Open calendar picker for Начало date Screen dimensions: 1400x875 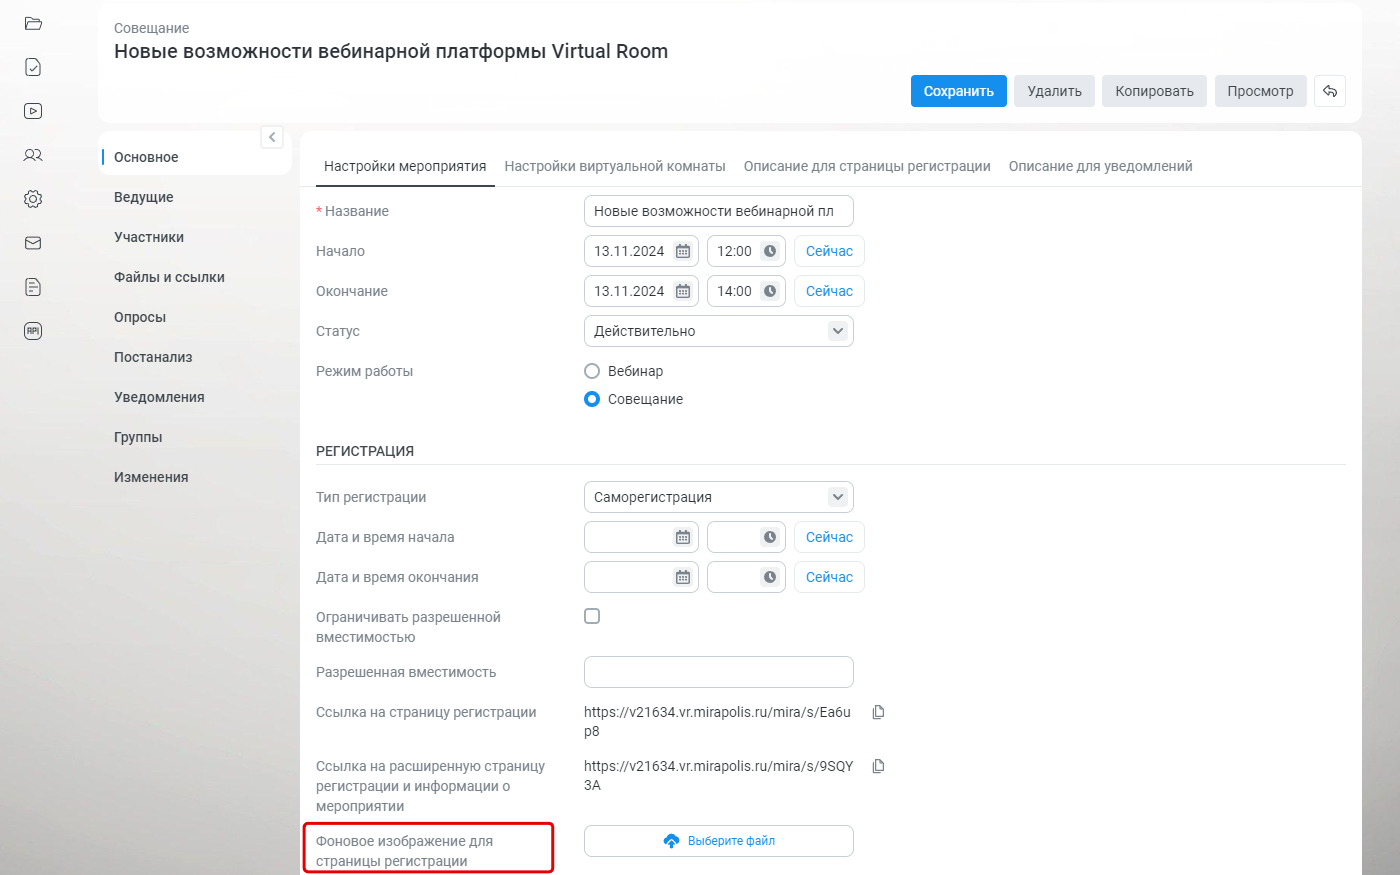(x=683, y=251)
